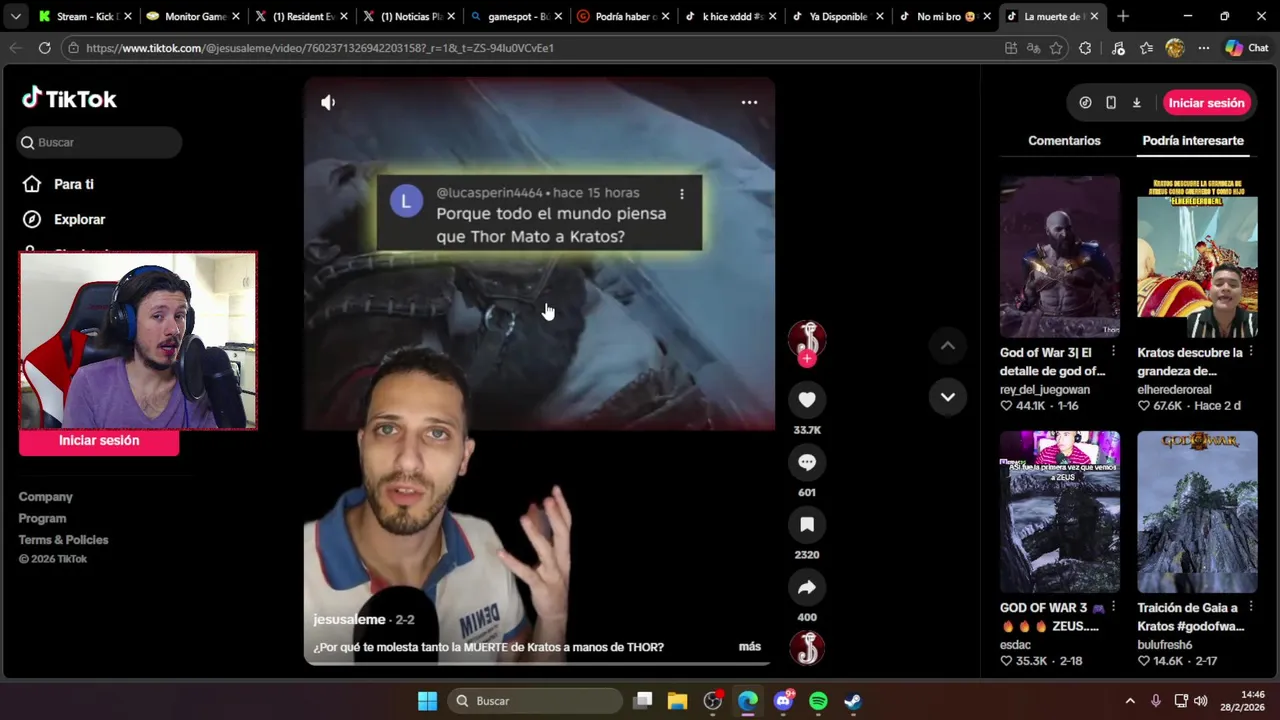Open options for God of War 3 detalle video

pos(1113,352)
